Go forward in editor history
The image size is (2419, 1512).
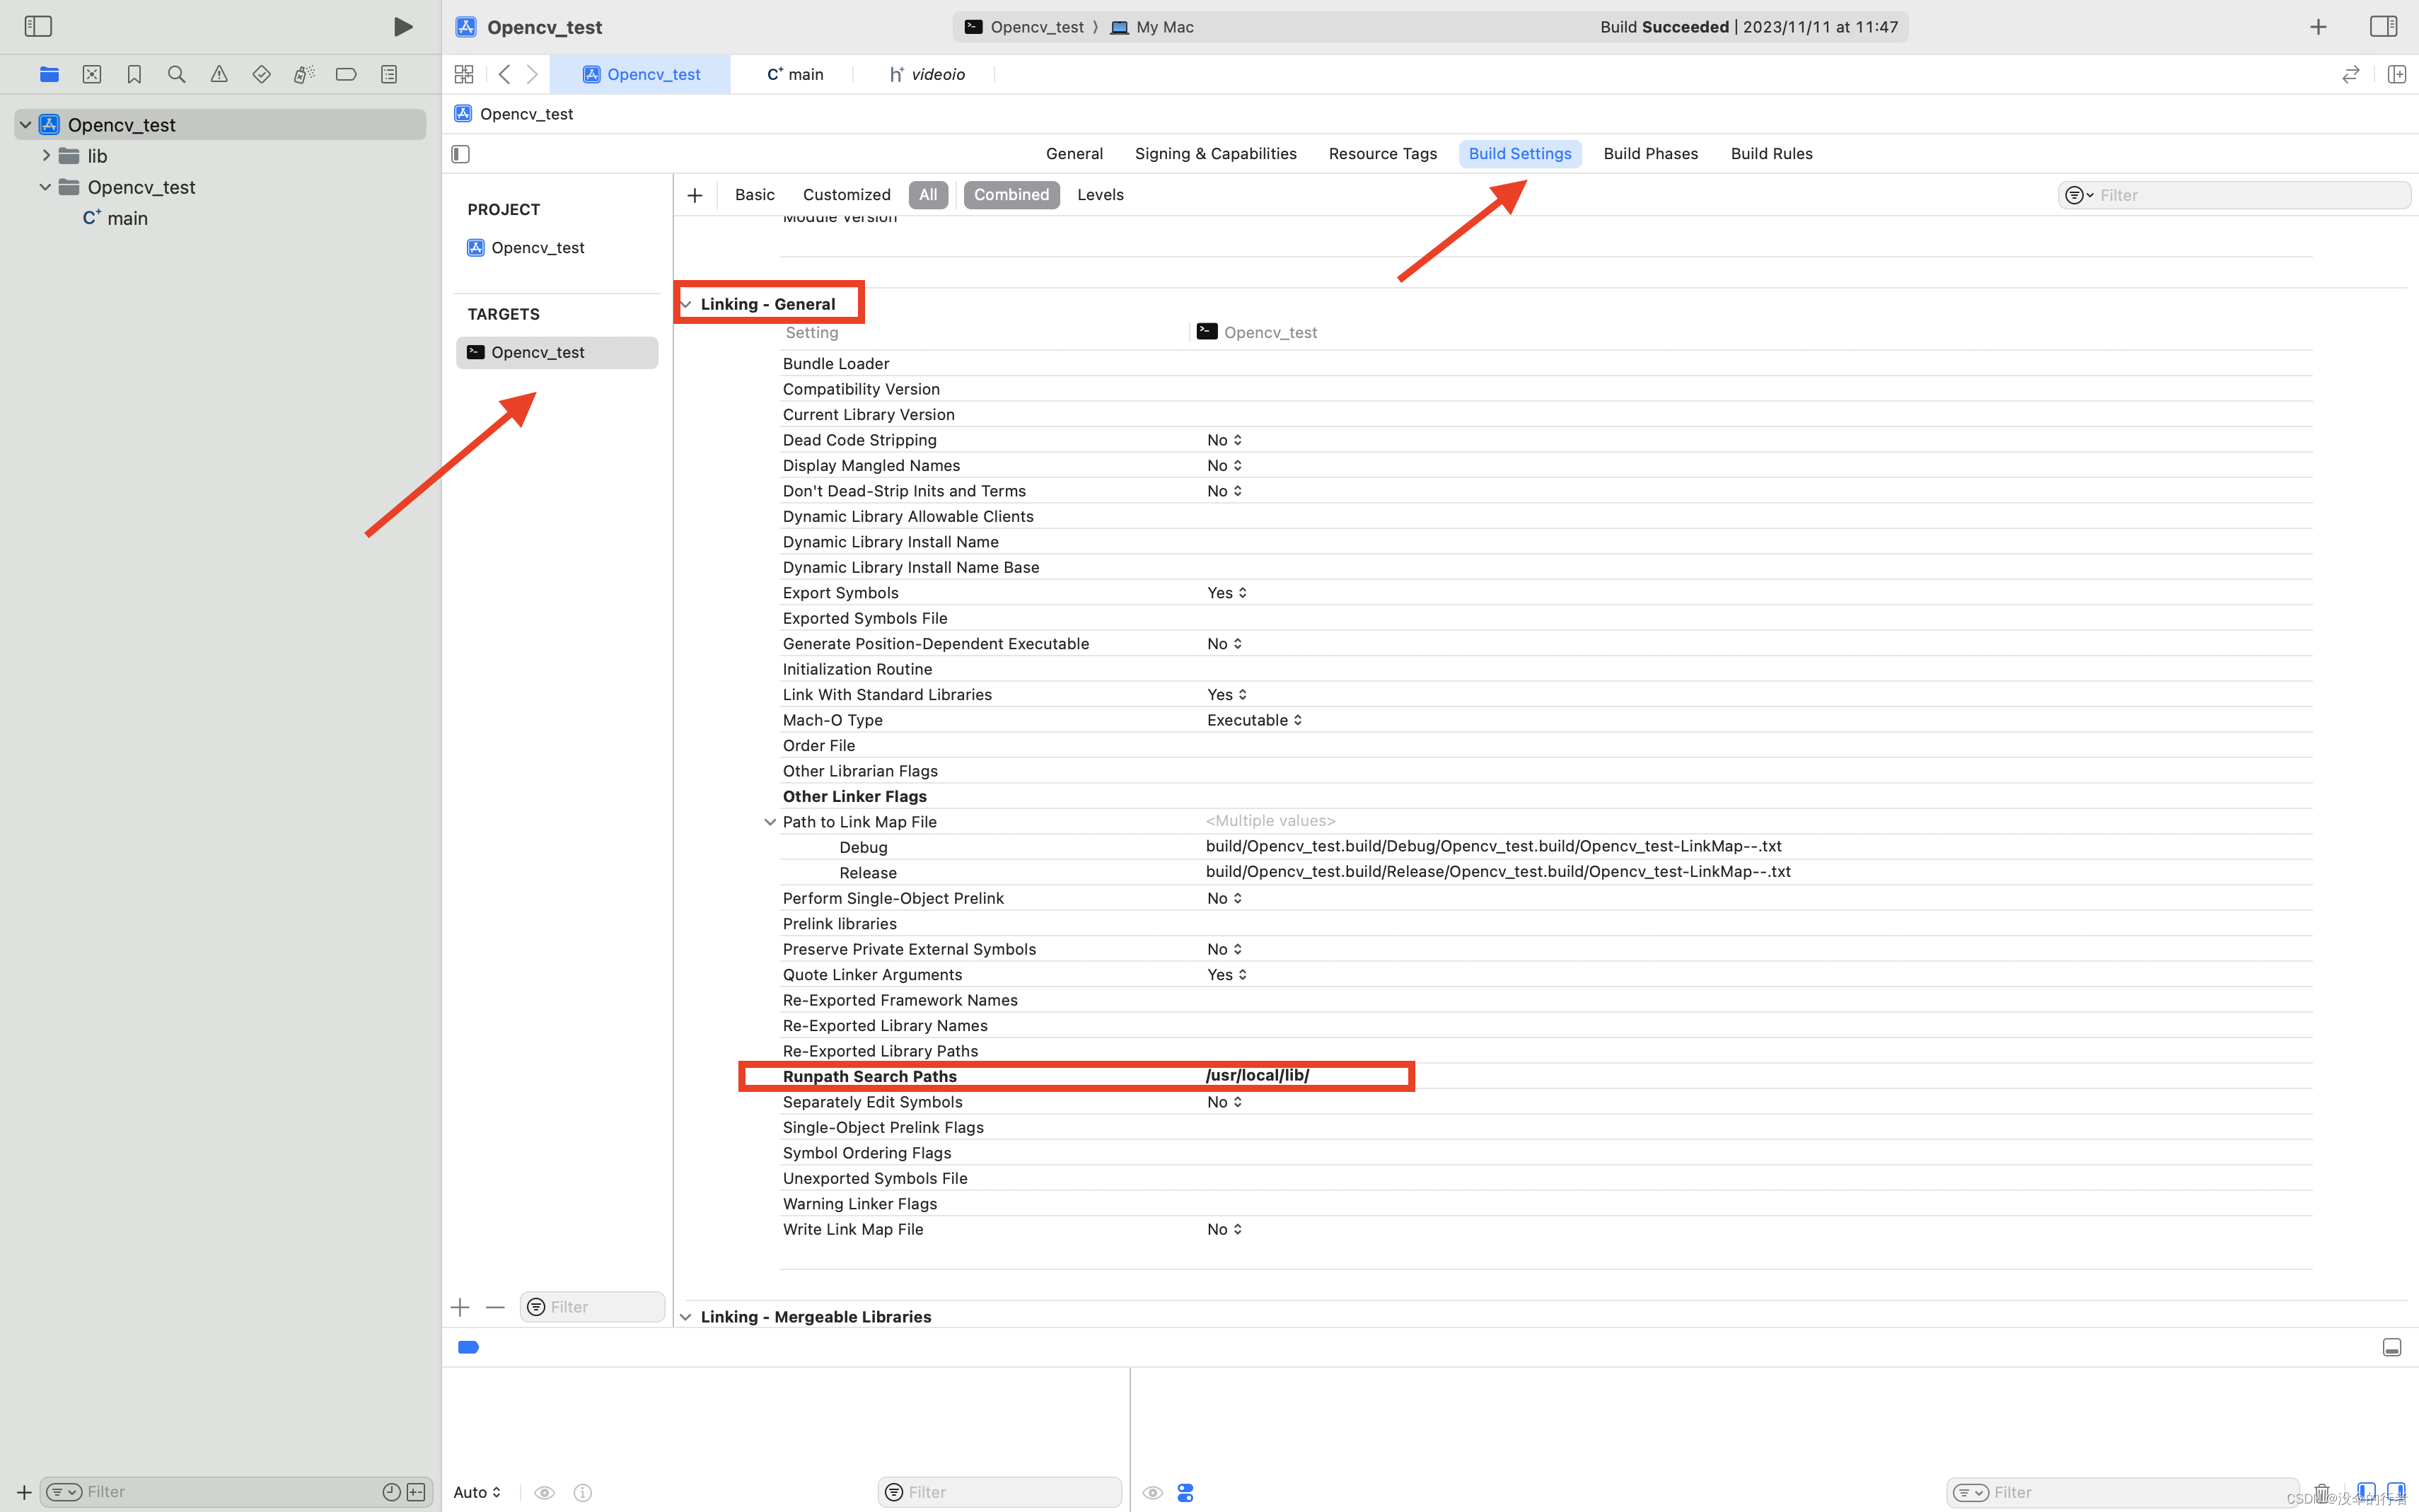(x=532, y=74)
